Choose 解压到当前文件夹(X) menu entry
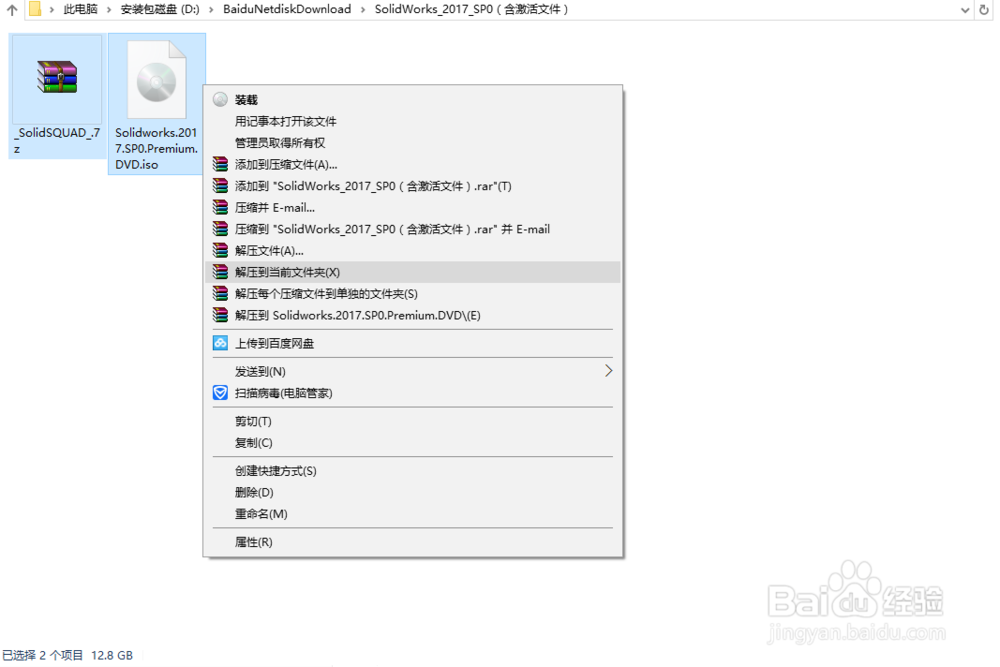1000x667 pixels. click(413, 272)
